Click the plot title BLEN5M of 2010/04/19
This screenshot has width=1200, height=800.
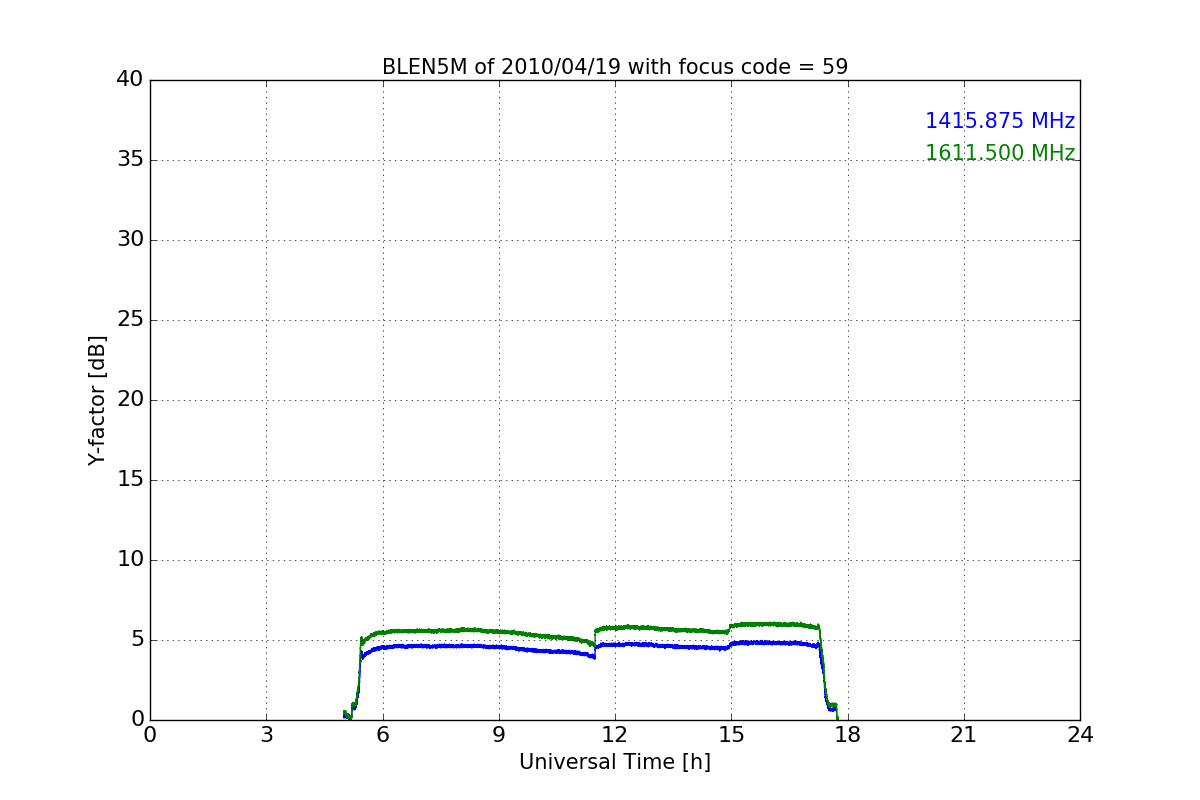[x=615, y=67]
